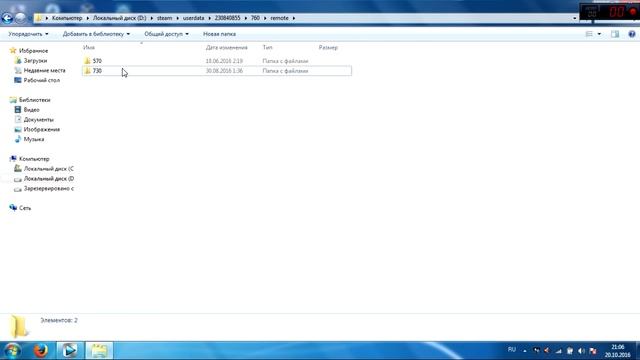Open the media player taskbar icon
The height and width of the screenshot is (360, 640).
[x=69, y=351]
